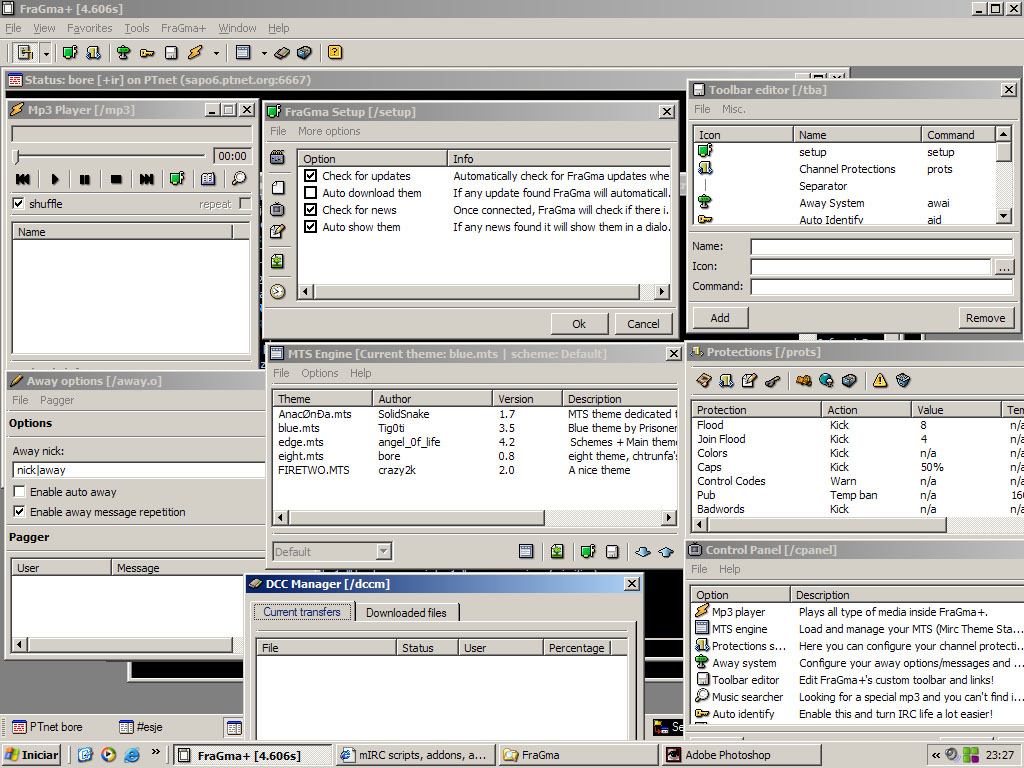This screenshot has width=1024, height=768.
Task: Click the globe icon in Protections toolbar
Action: point(826,380)
